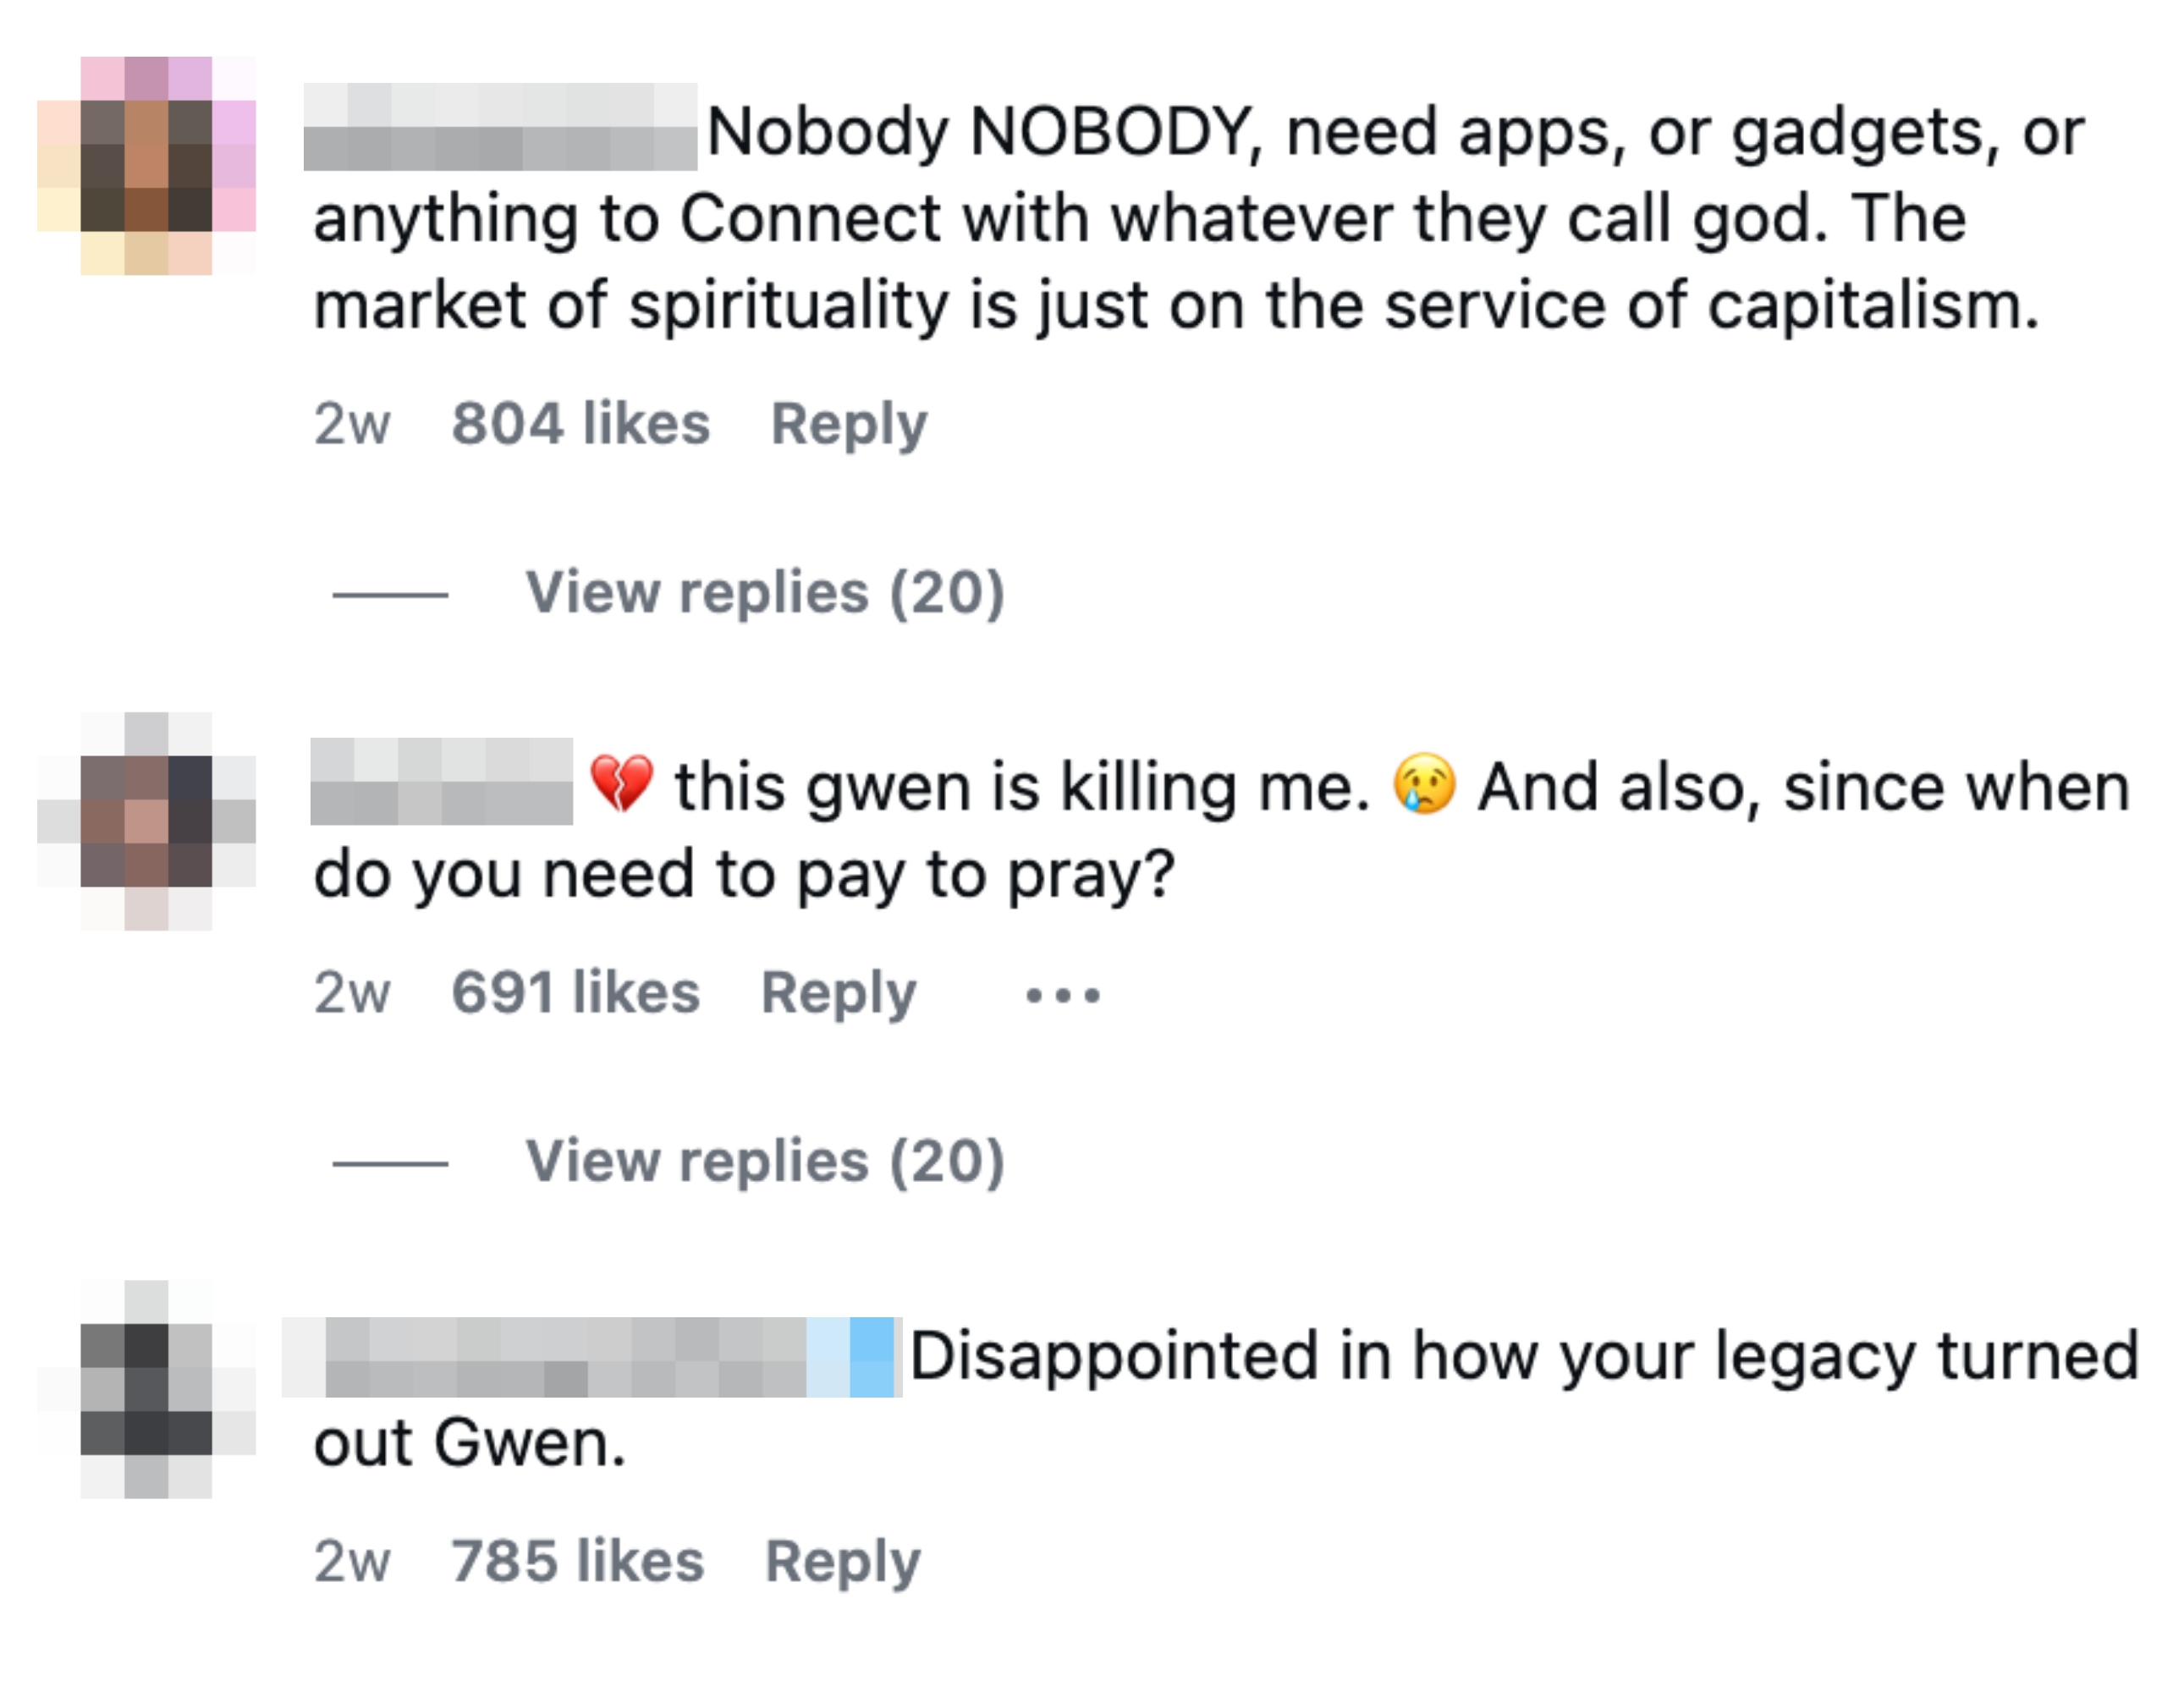
Task: Show the 785 likes list
Action: [577, 1561]
